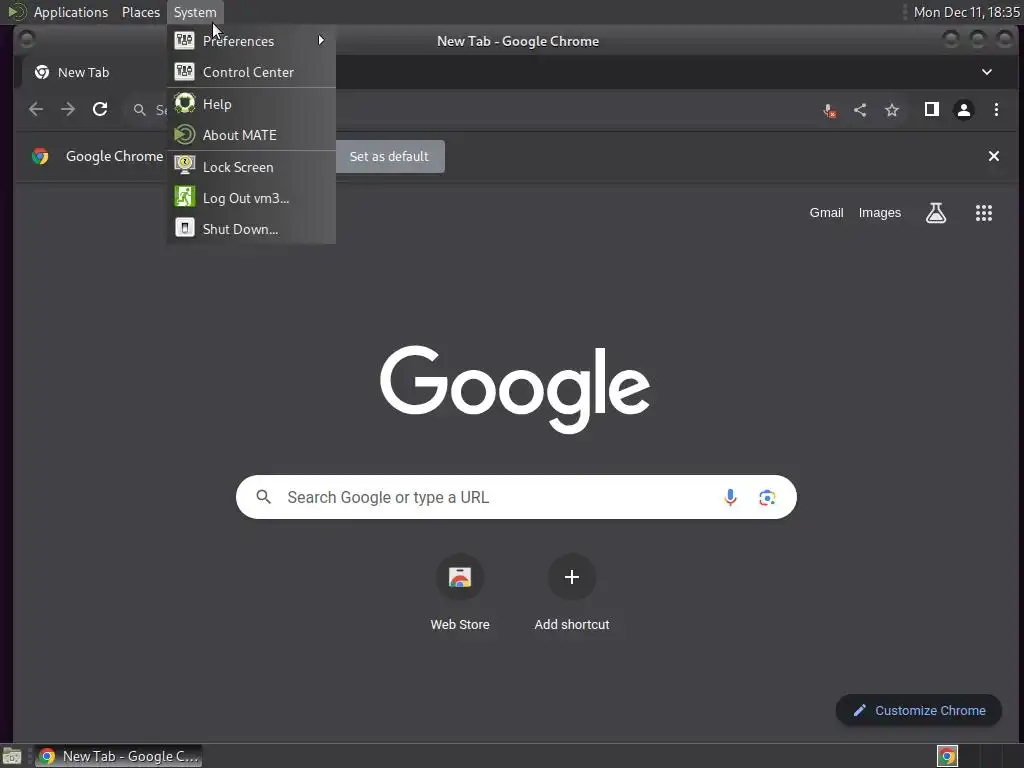This screenshot has height=768, width=1024.
Task: Click the Log Out running-man icon
Action: click(x=185, y=197)
